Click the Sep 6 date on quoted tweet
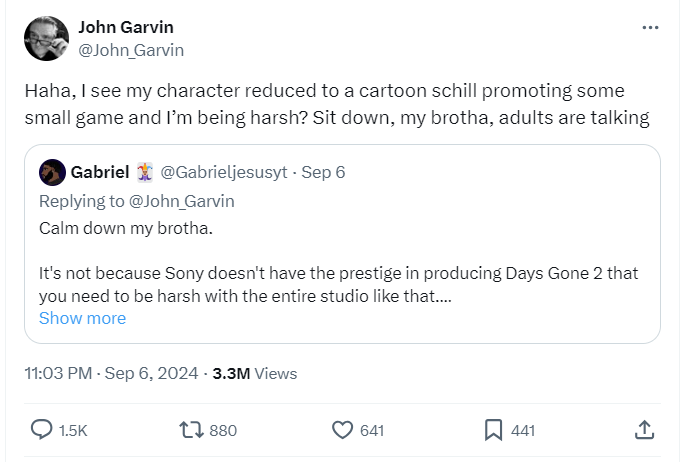Screen dimensions: 691x462 [322, 172]
